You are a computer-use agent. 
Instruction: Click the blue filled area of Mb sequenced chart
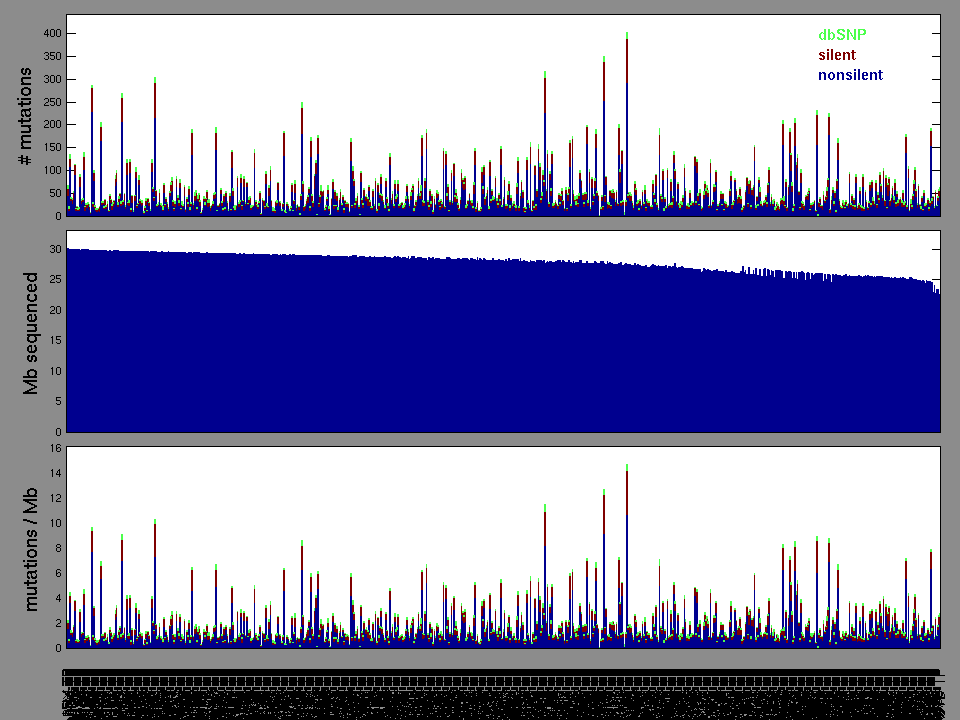click(x=500, y=350)
